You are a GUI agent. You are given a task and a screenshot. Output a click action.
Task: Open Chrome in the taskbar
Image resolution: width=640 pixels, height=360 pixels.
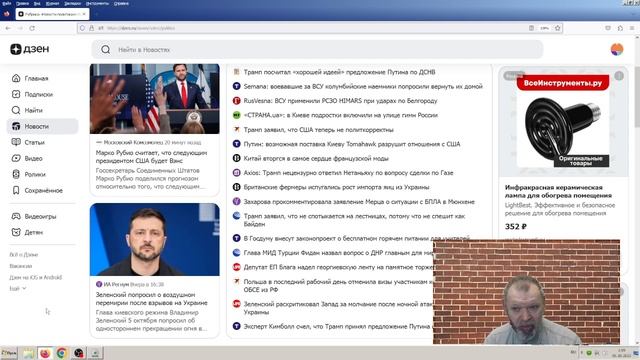(x=62, y=353)
